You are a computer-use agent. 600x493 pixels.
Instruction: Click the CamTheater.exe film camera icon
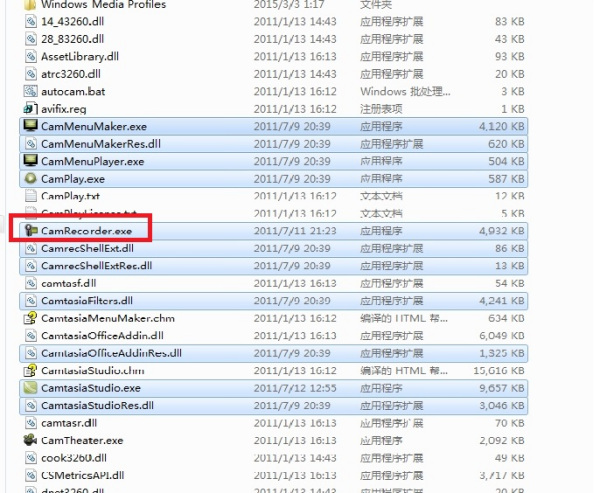pyautogui.click(x=31, y=440)
